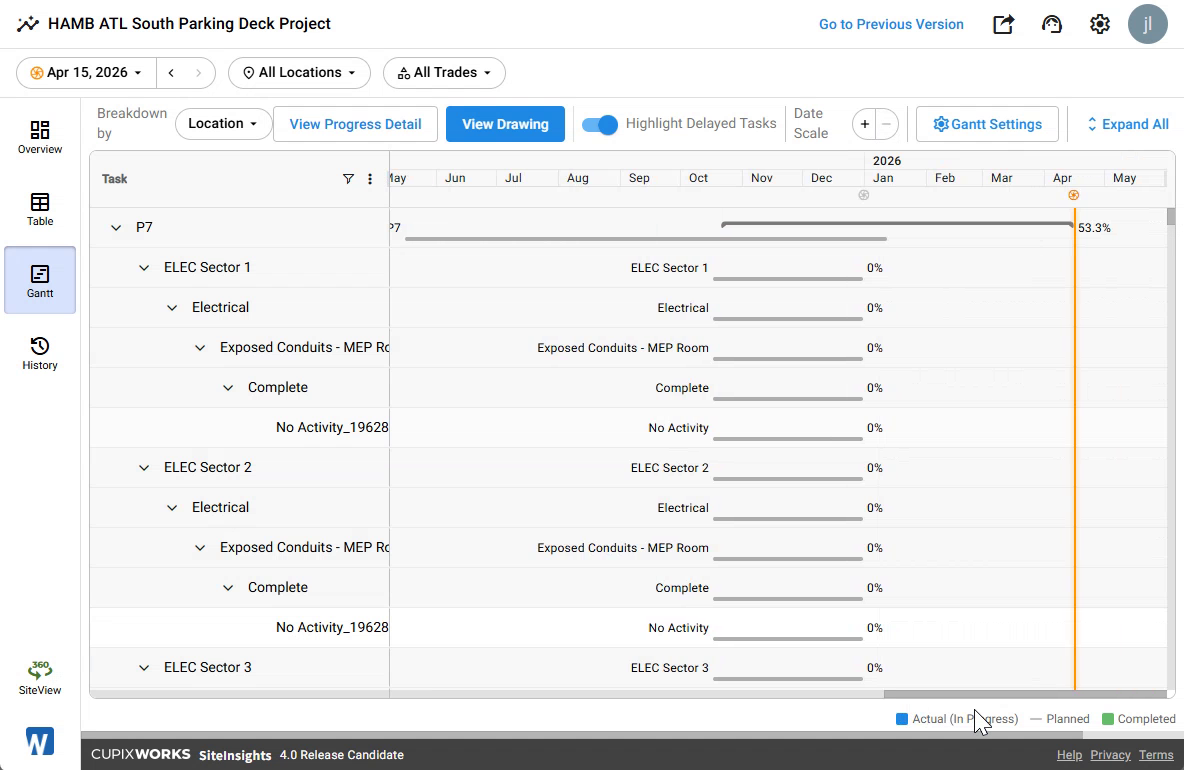Screen dimensions: 1184x770
Task: Open the History view in sidebar
Action: (x=40, y=353)
